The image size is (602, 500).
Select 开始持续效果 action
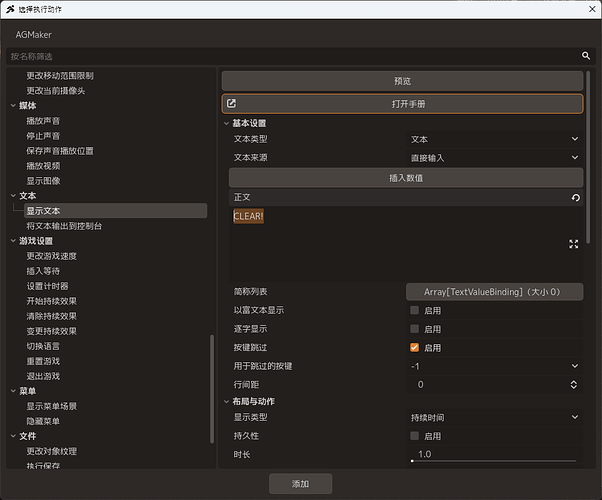pyautogui.click(x=51, y=301)
